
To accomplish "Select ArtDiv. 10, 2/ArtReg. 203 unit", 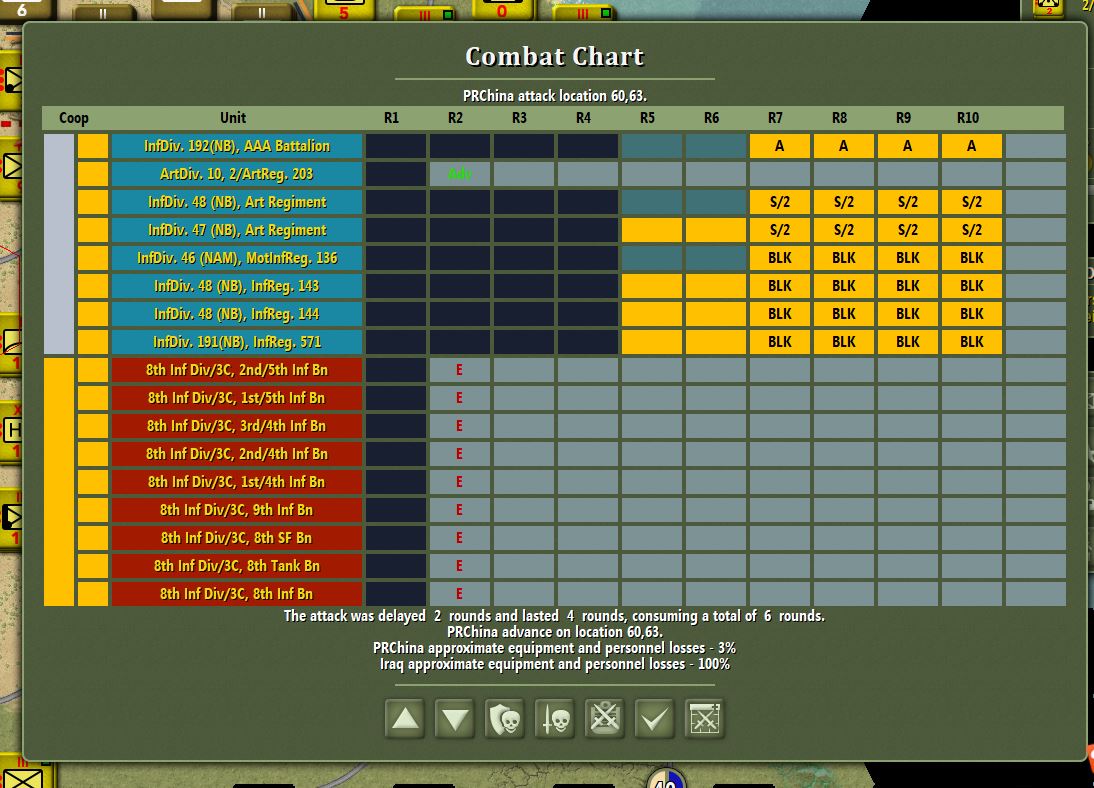I will (x=237, y=174).
